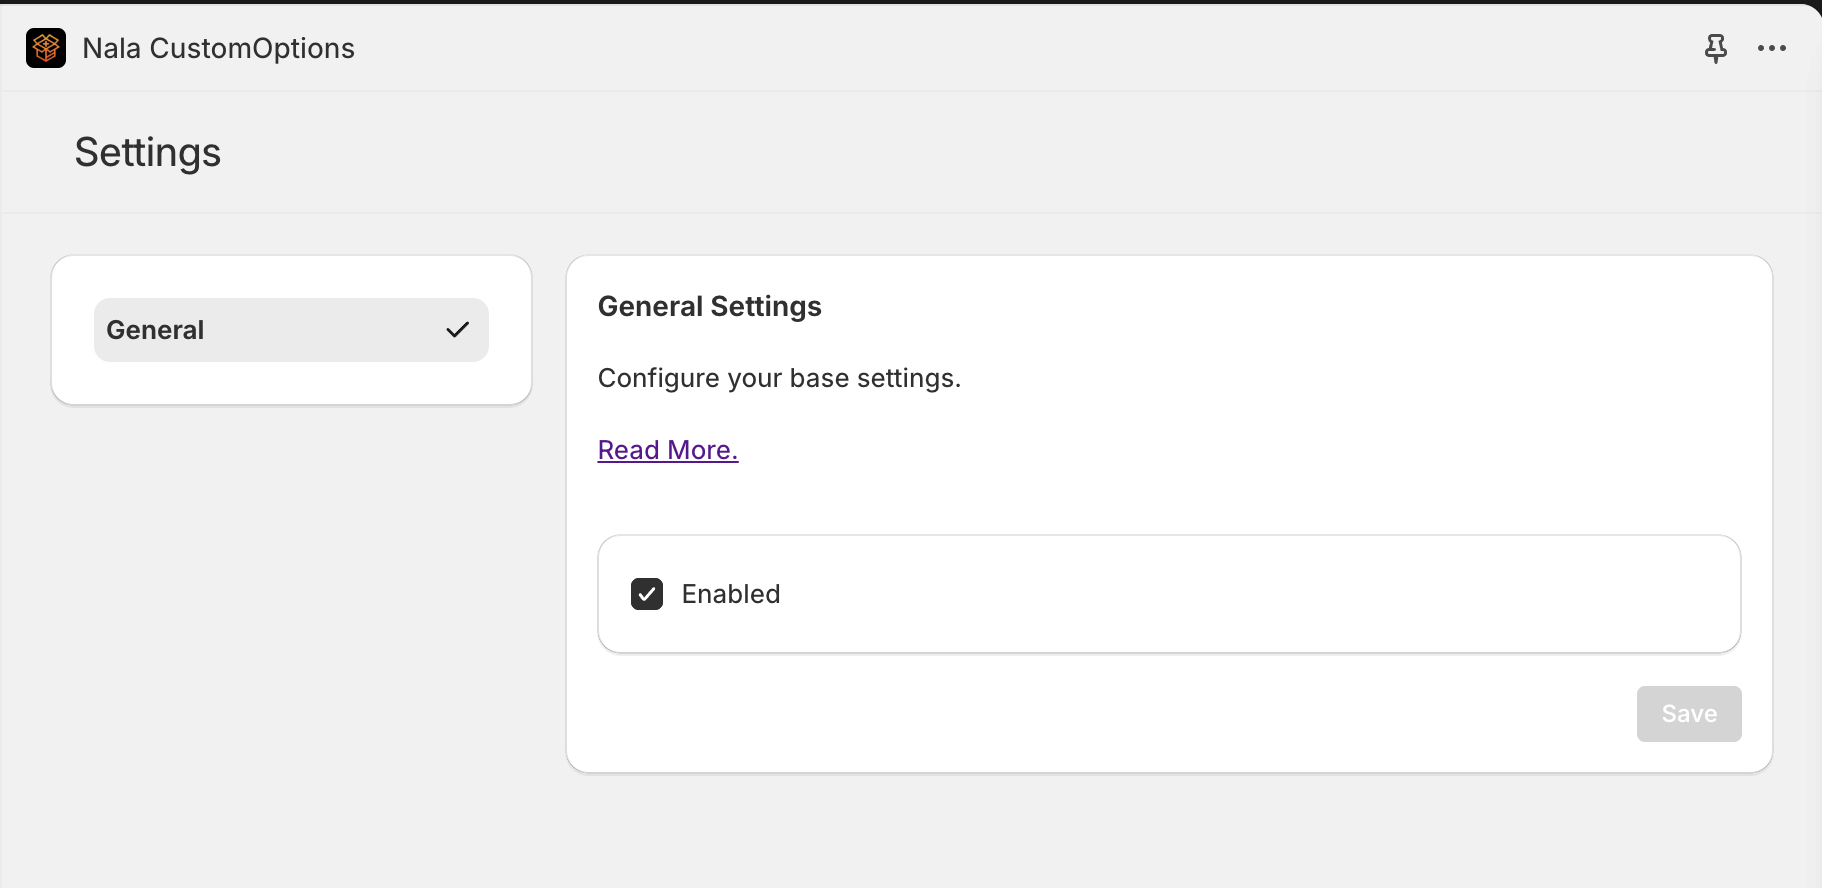Screen dimensions: 1822x888
Task: Select the General settings section
Action: [x=290, y=330]
